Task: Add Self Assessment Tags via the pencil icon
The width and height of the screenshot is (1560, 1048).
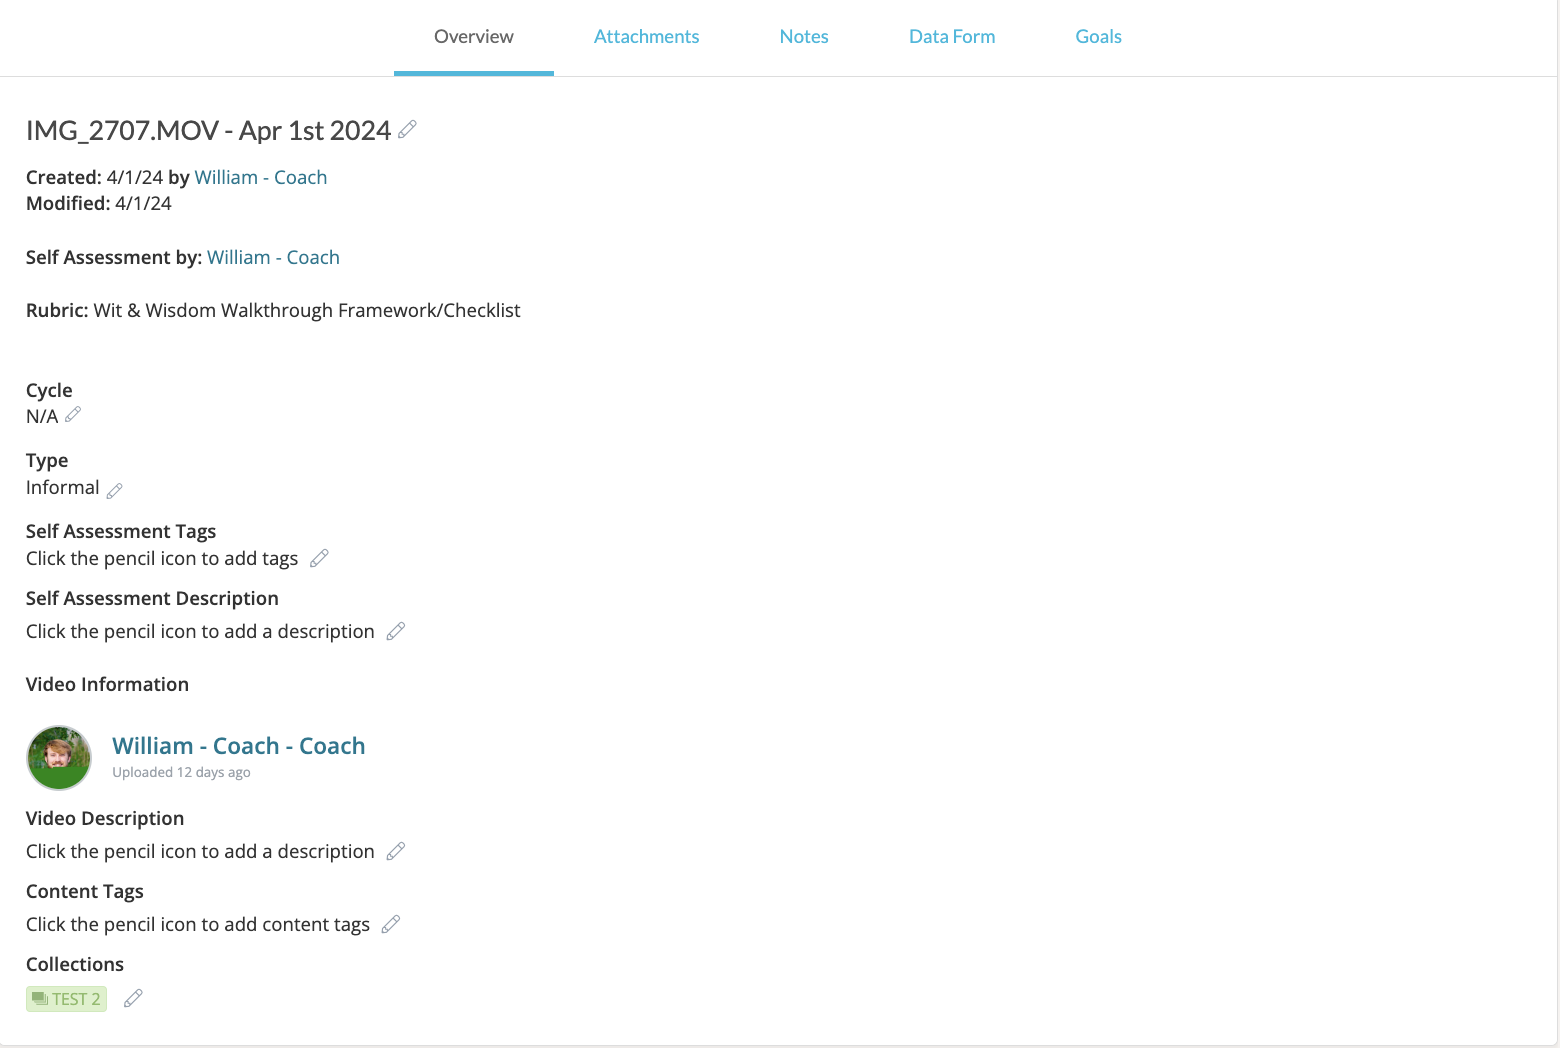Action: [319, 559]
